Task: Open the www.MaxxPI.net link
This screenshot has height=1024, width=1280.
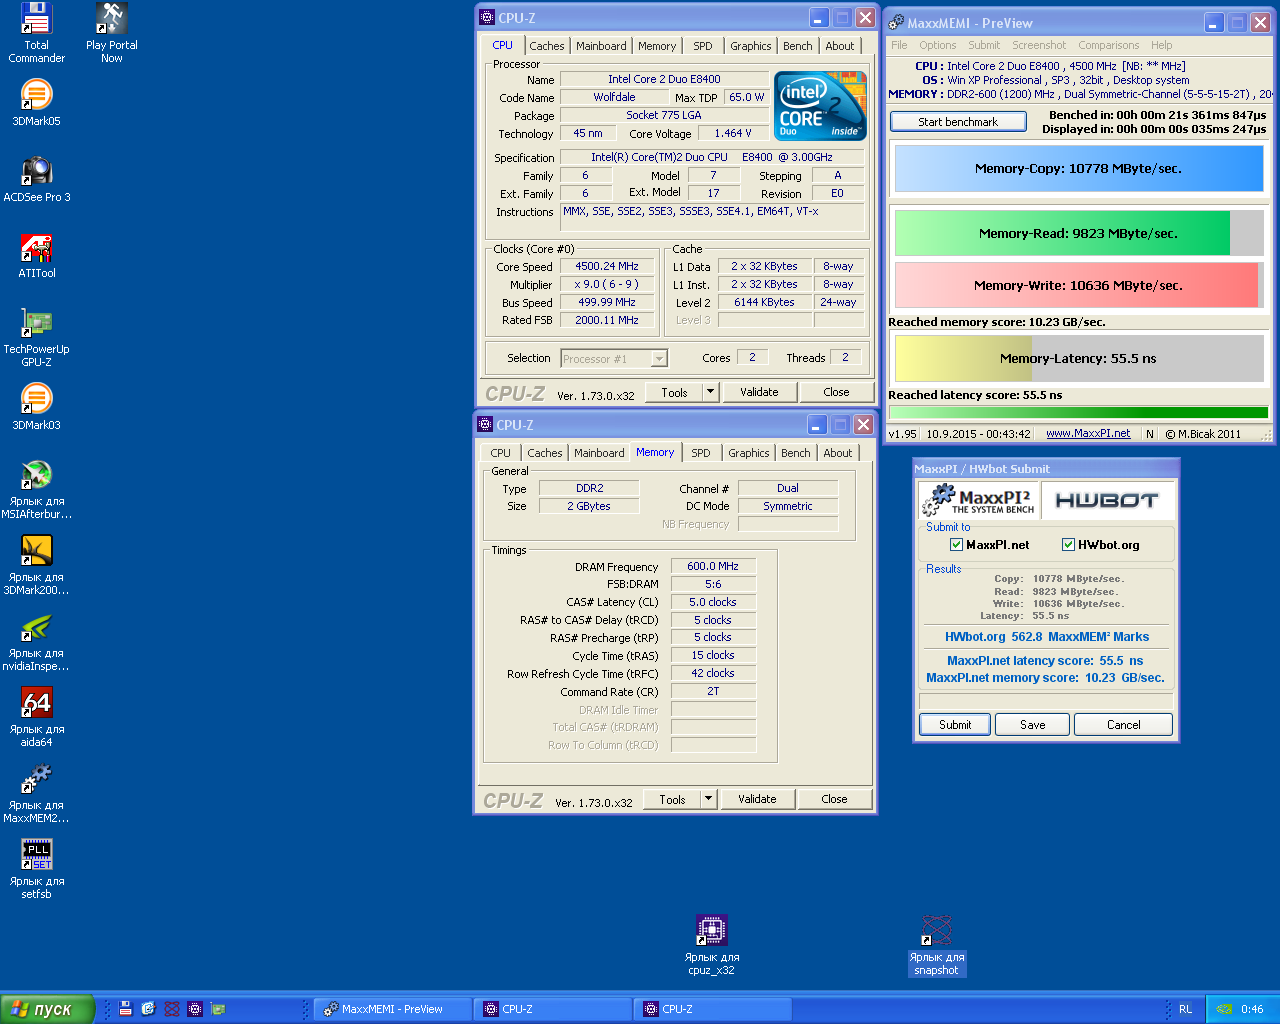Action: click(x=1088, y=433)
